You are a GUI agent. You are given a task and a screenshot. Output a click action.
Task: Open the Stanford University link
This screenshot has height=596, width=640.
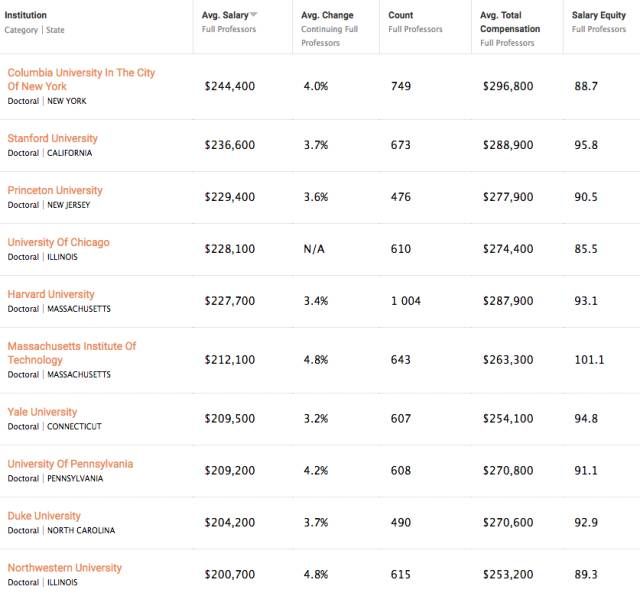pyautogui.click(x=53, y=138)
